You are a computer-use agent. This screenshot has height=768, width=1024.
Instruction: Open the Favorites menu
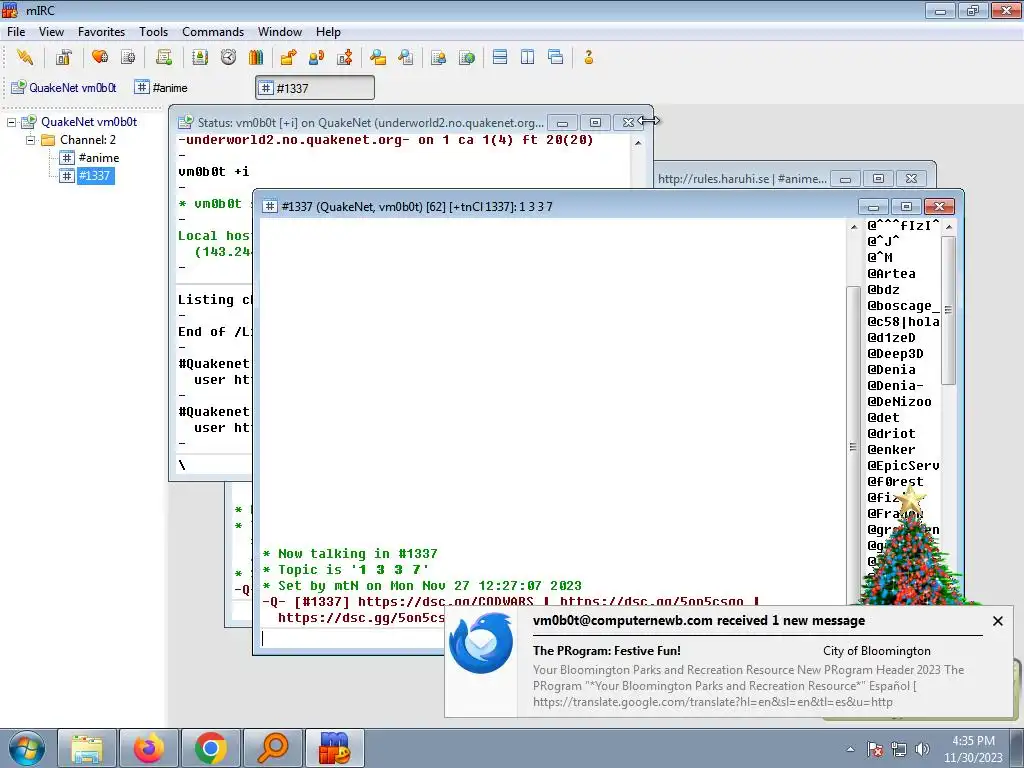tap(101, 32)
